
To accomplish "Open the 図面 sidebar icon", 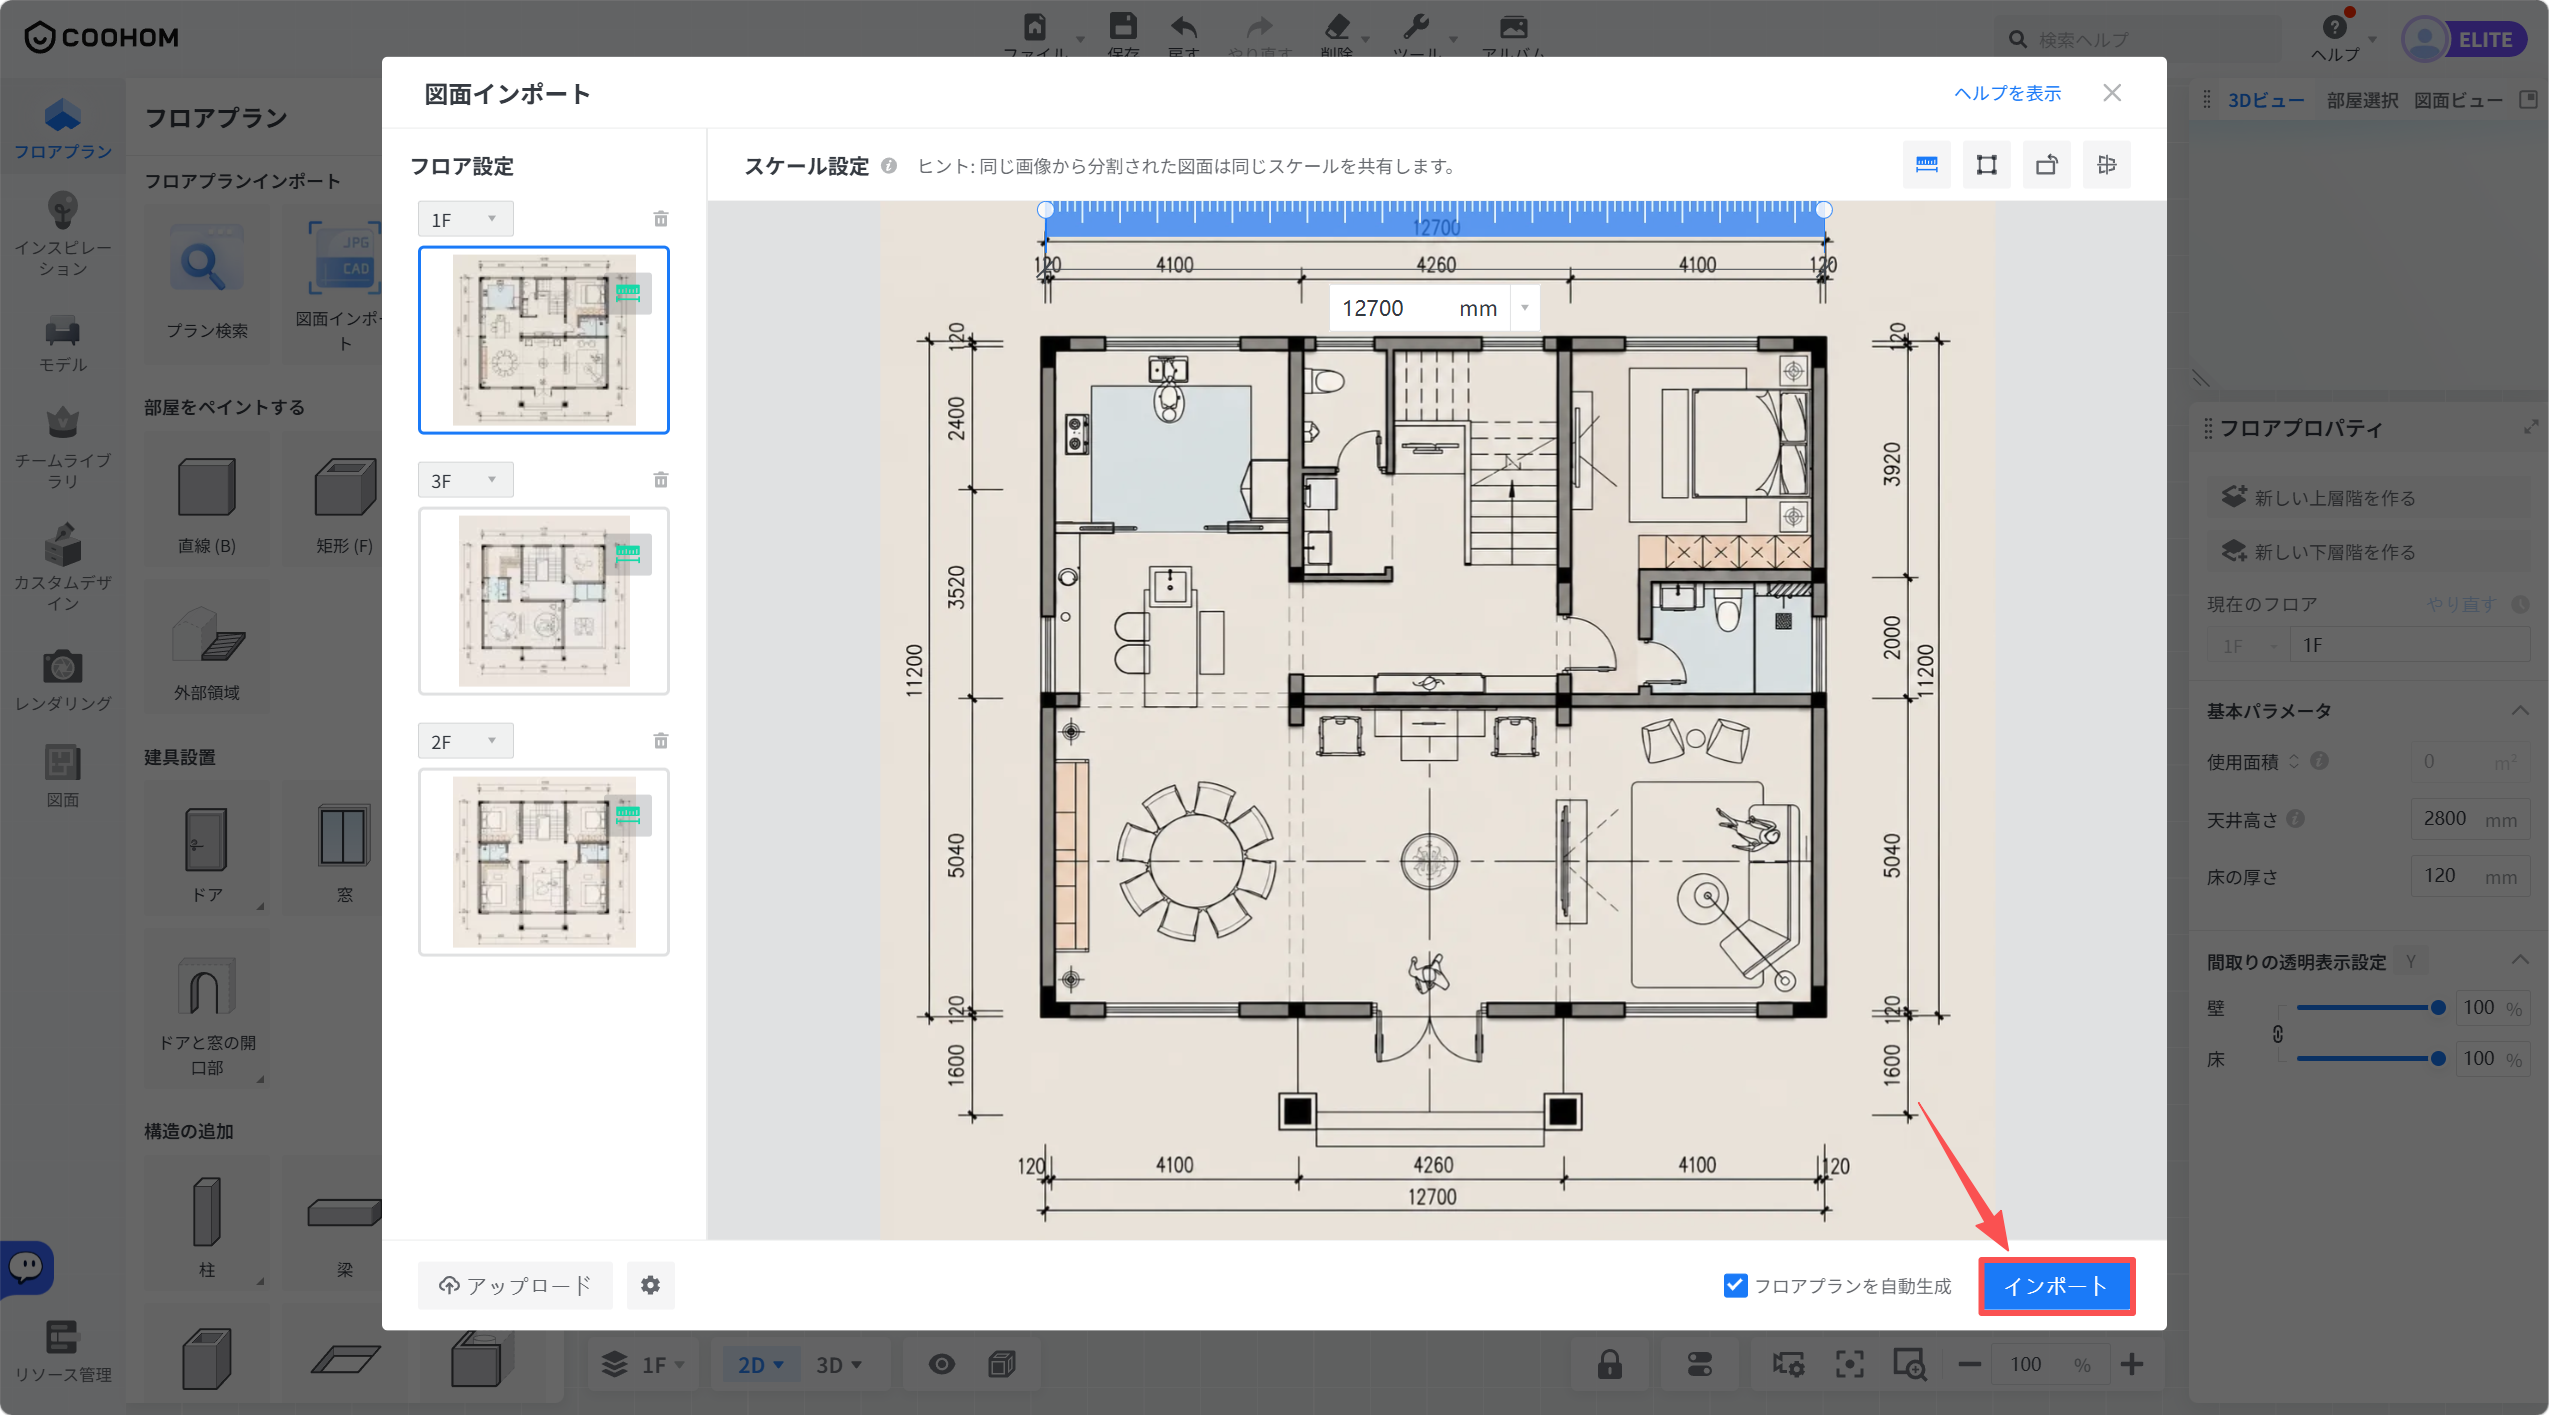I will (x=62, y=776).
